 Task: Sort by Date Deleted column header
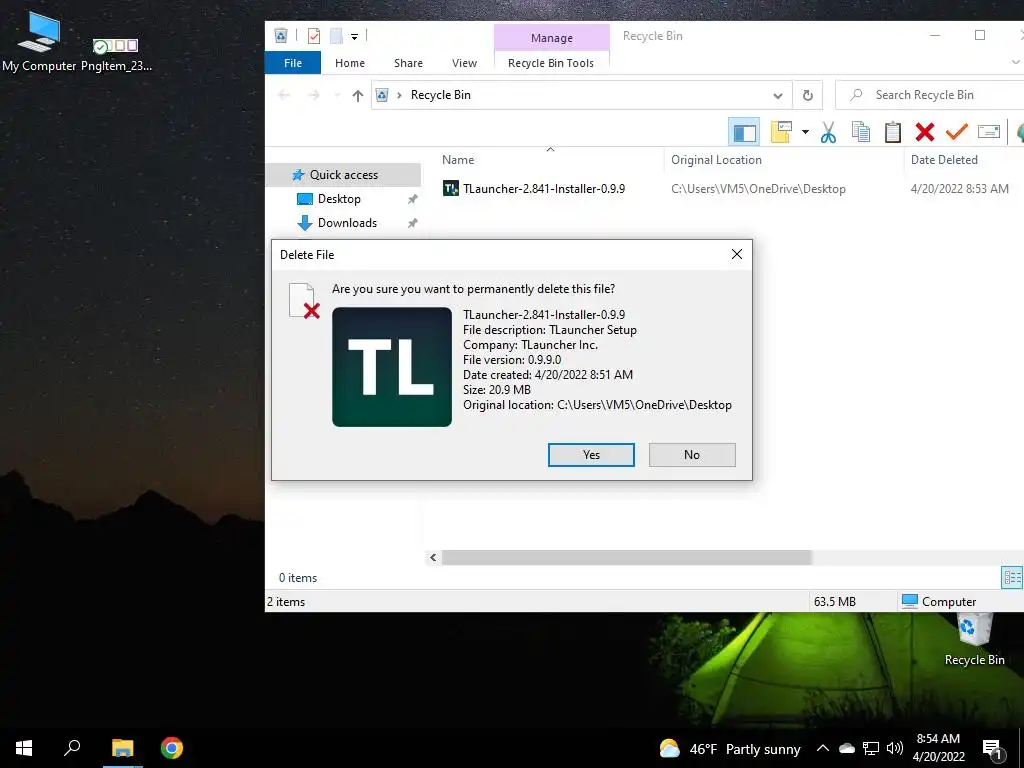944,160
